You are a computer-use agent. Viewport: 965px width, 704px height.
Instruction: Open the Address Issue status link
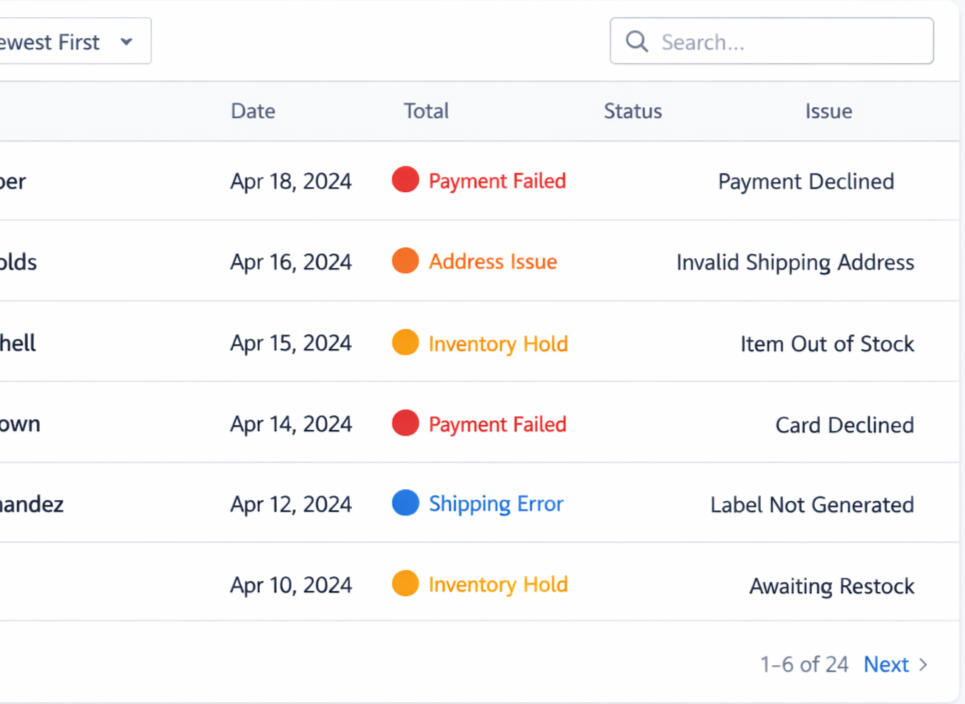(493, 262)
